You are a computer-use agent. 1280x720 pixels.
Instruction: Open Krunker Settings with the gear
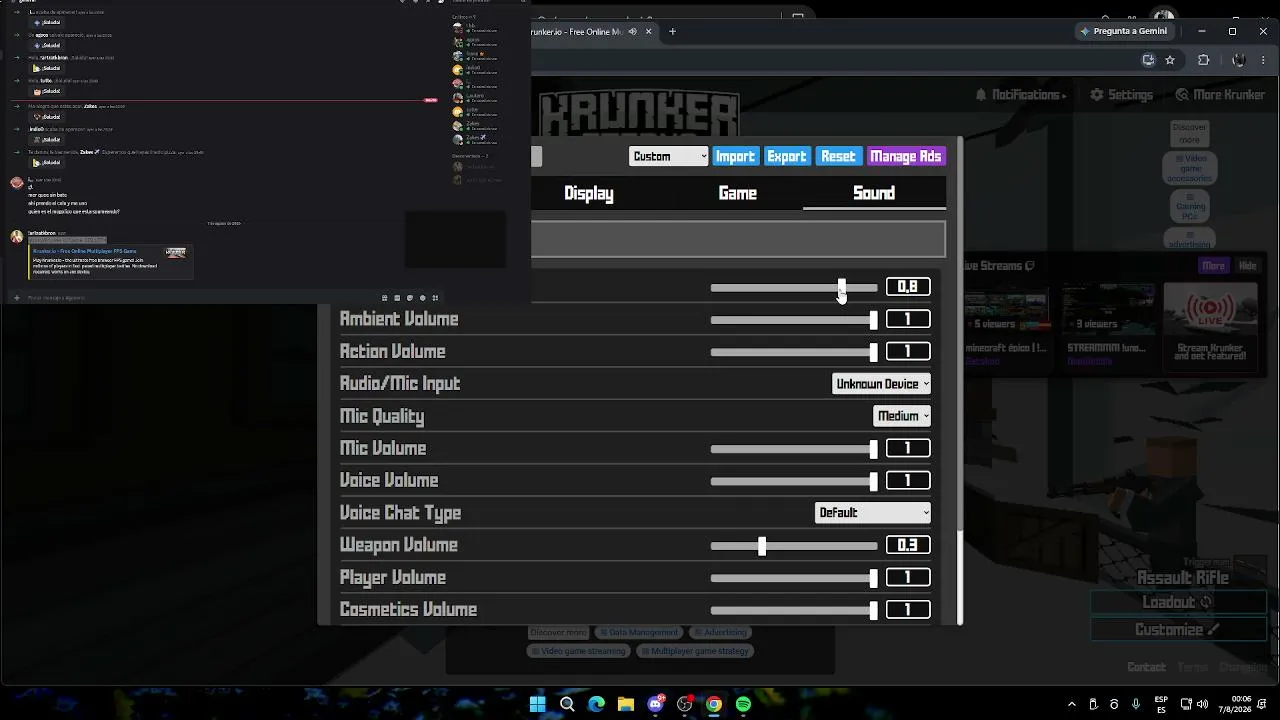coord(1121,95)
